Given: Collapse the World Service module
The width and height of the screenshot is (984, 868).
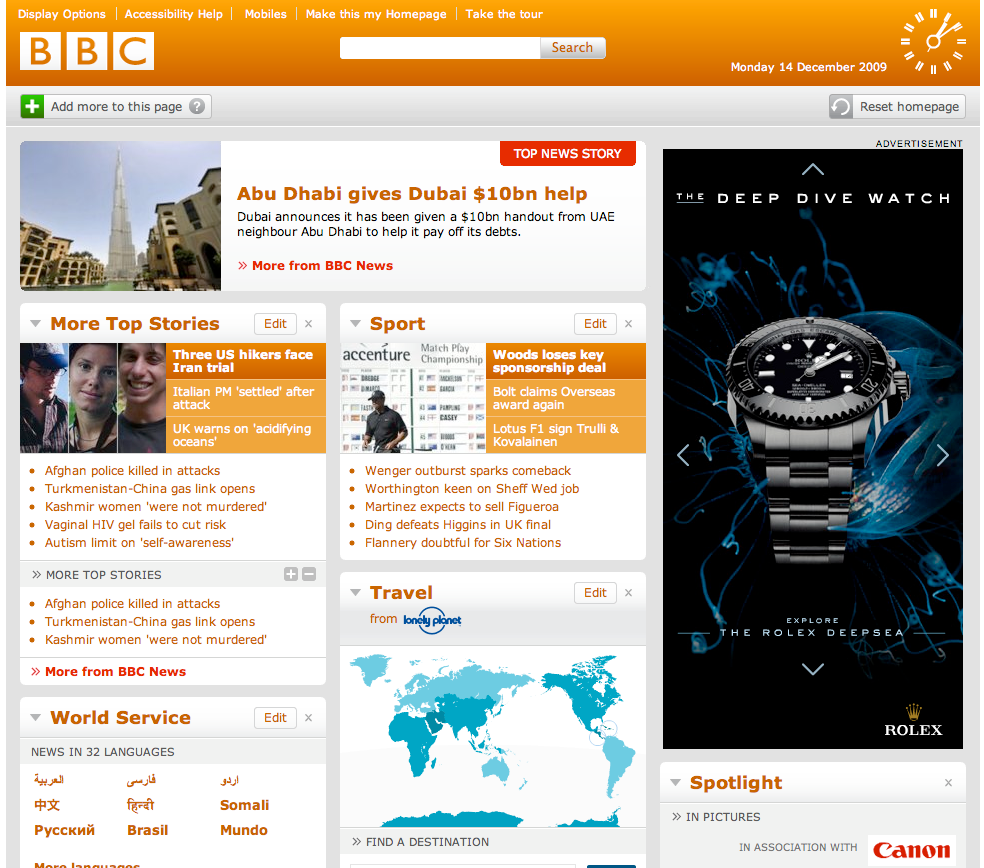Looking at the screenshot, I should pos(36,717).
